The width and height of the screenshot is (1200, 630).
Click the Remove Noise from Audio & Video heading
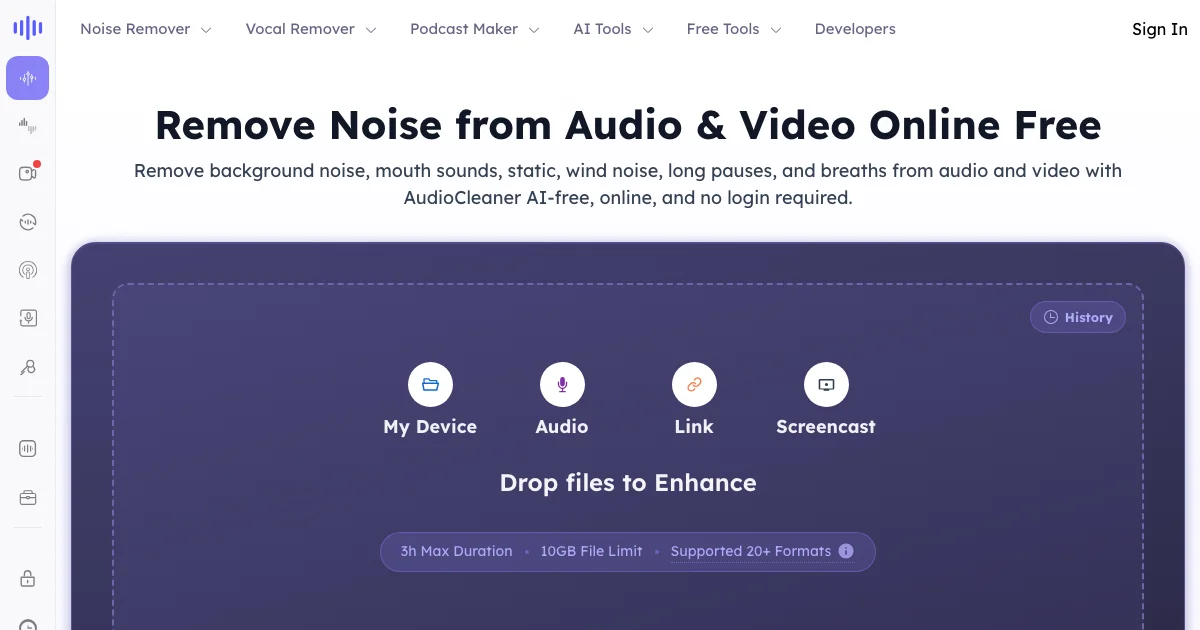628,125
